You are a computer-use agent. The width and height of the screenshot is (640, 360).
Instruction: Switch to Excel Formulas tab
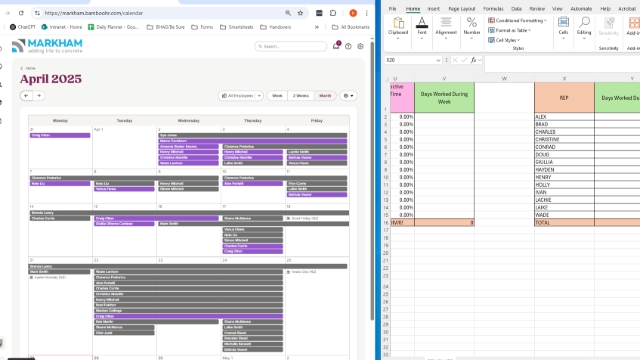point(493,9)
